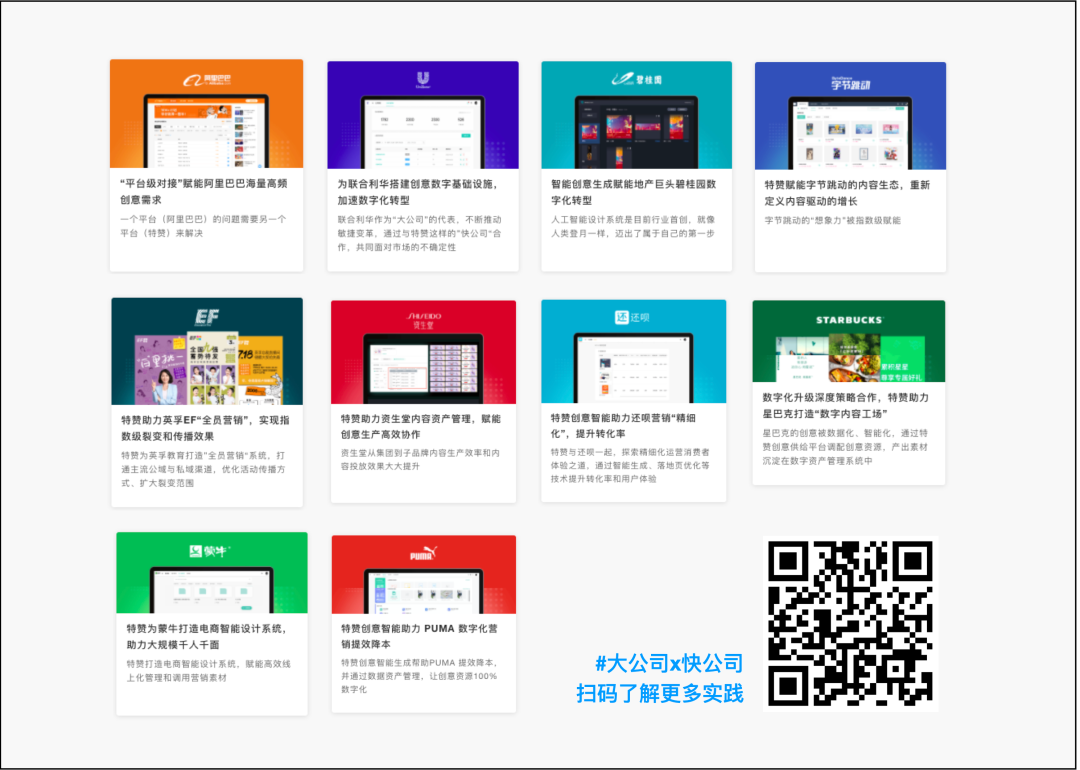Viewport: 1080px width, 770px height.
Task: Click the EF logo on the dark teal card
Action: (x=206, y=317)
